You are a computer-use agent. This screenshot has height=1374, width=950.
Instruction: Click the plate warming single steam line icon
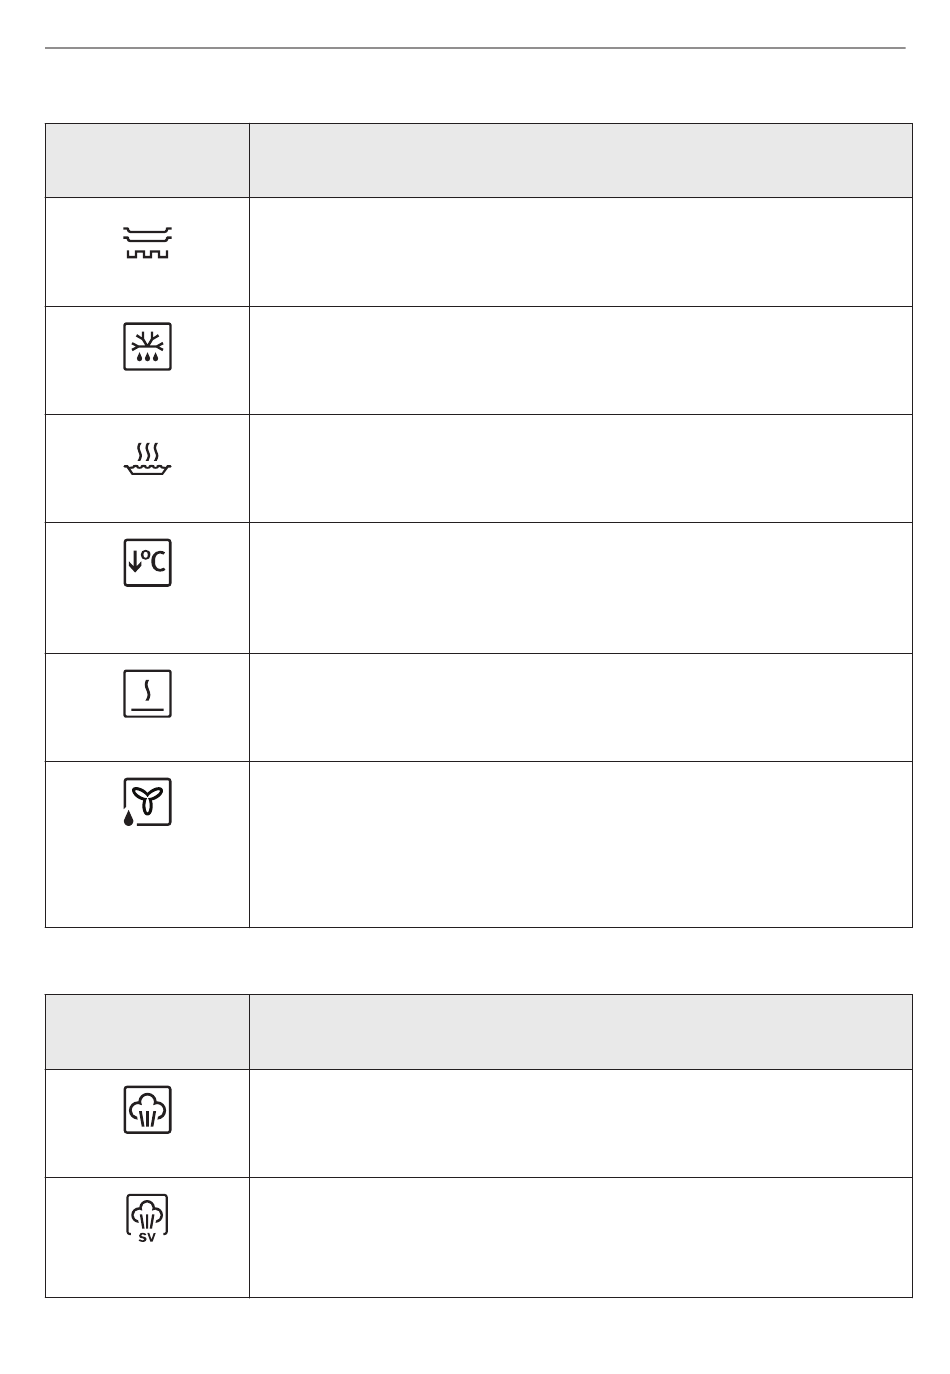click(x=147, y=694)
